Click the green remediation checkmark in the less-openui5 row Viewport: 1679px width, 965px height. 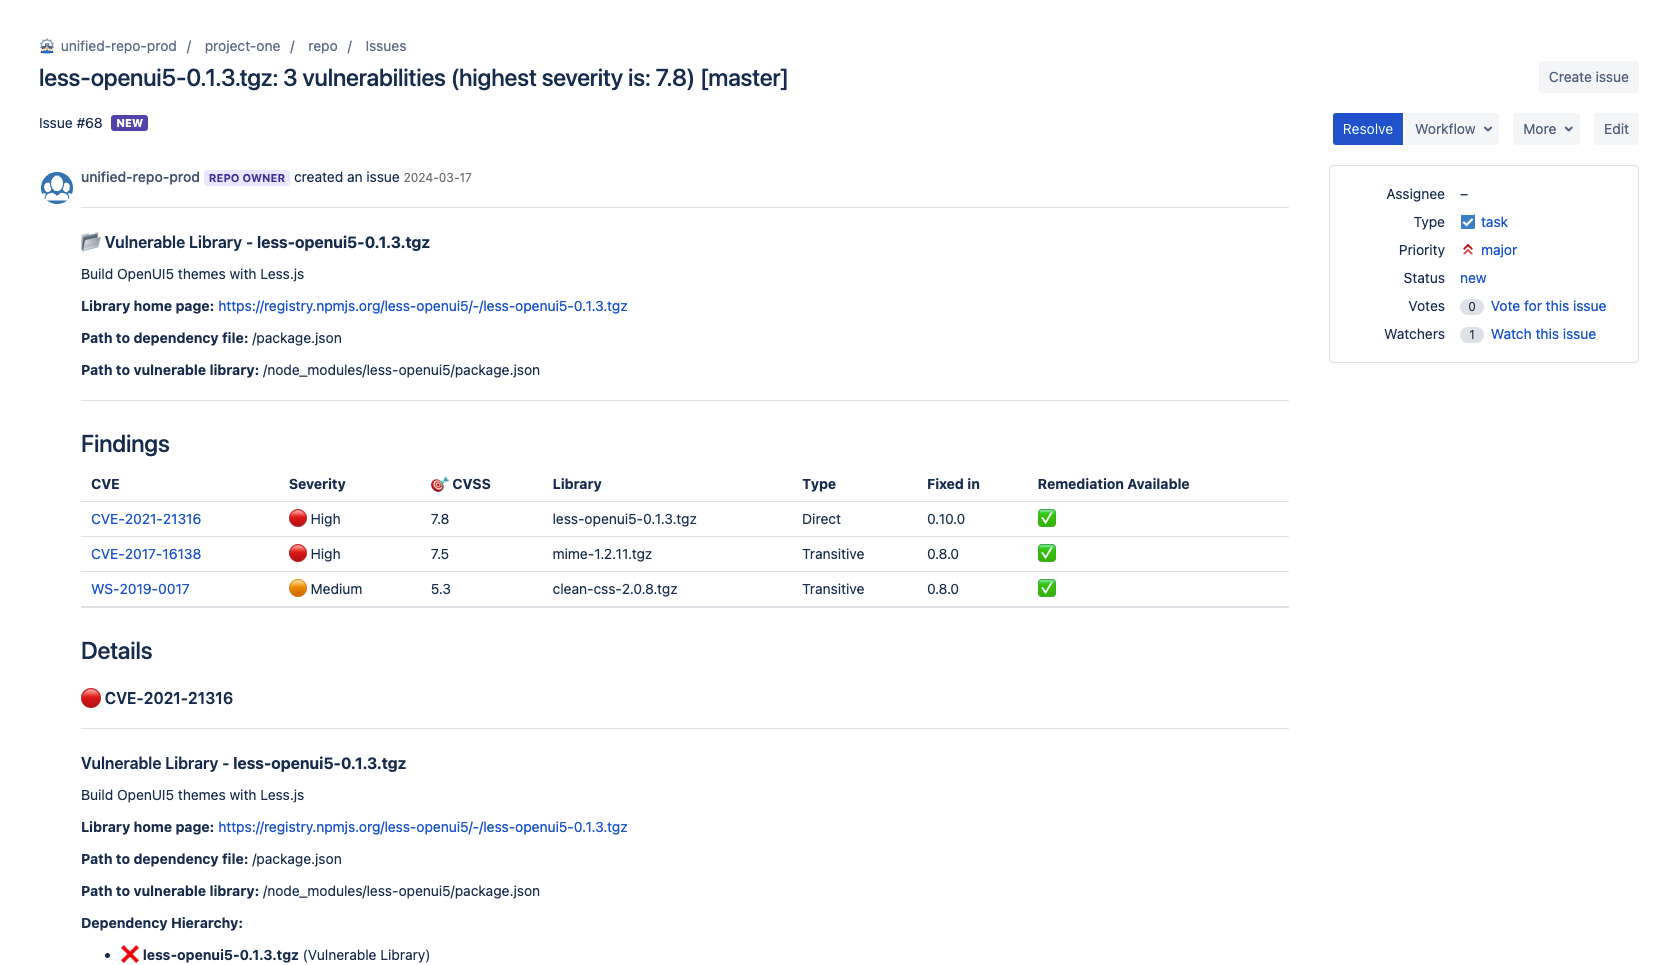coord(1047,518)
